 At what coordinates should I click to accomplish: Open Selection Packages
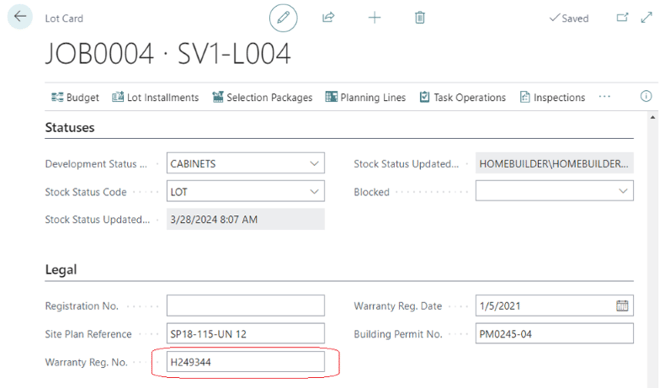pos(262,97)
